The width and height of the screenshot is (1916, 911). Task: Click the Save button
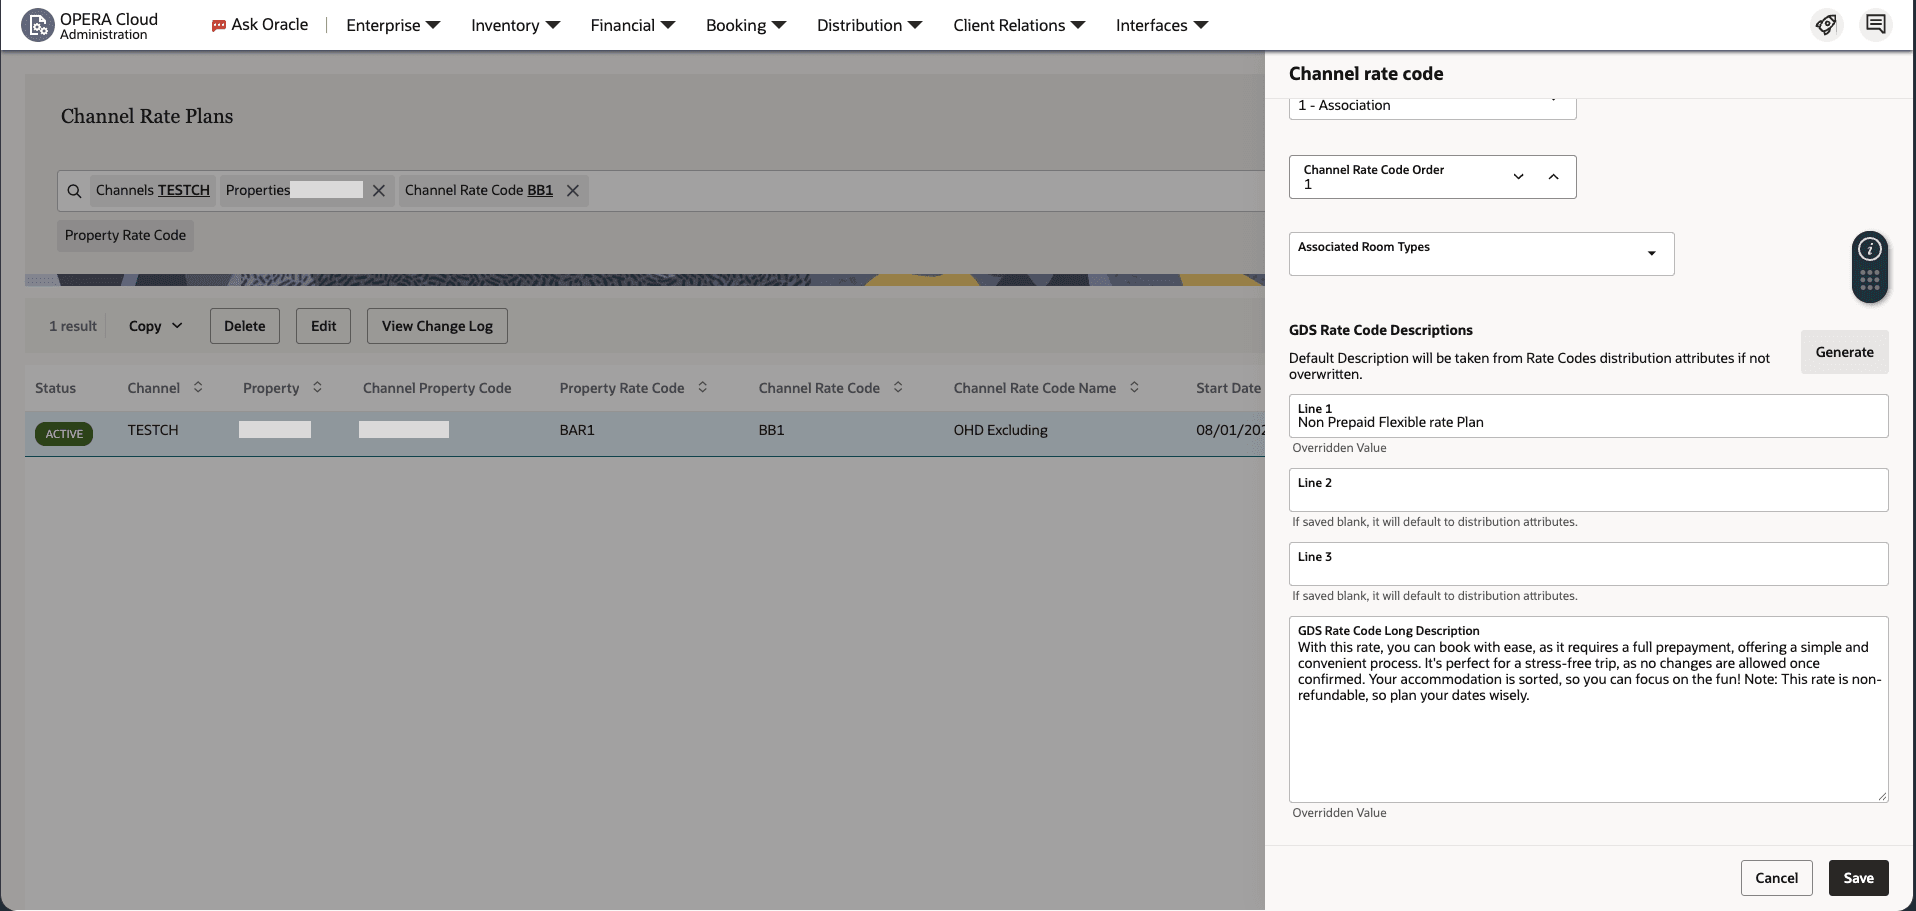1858,878
